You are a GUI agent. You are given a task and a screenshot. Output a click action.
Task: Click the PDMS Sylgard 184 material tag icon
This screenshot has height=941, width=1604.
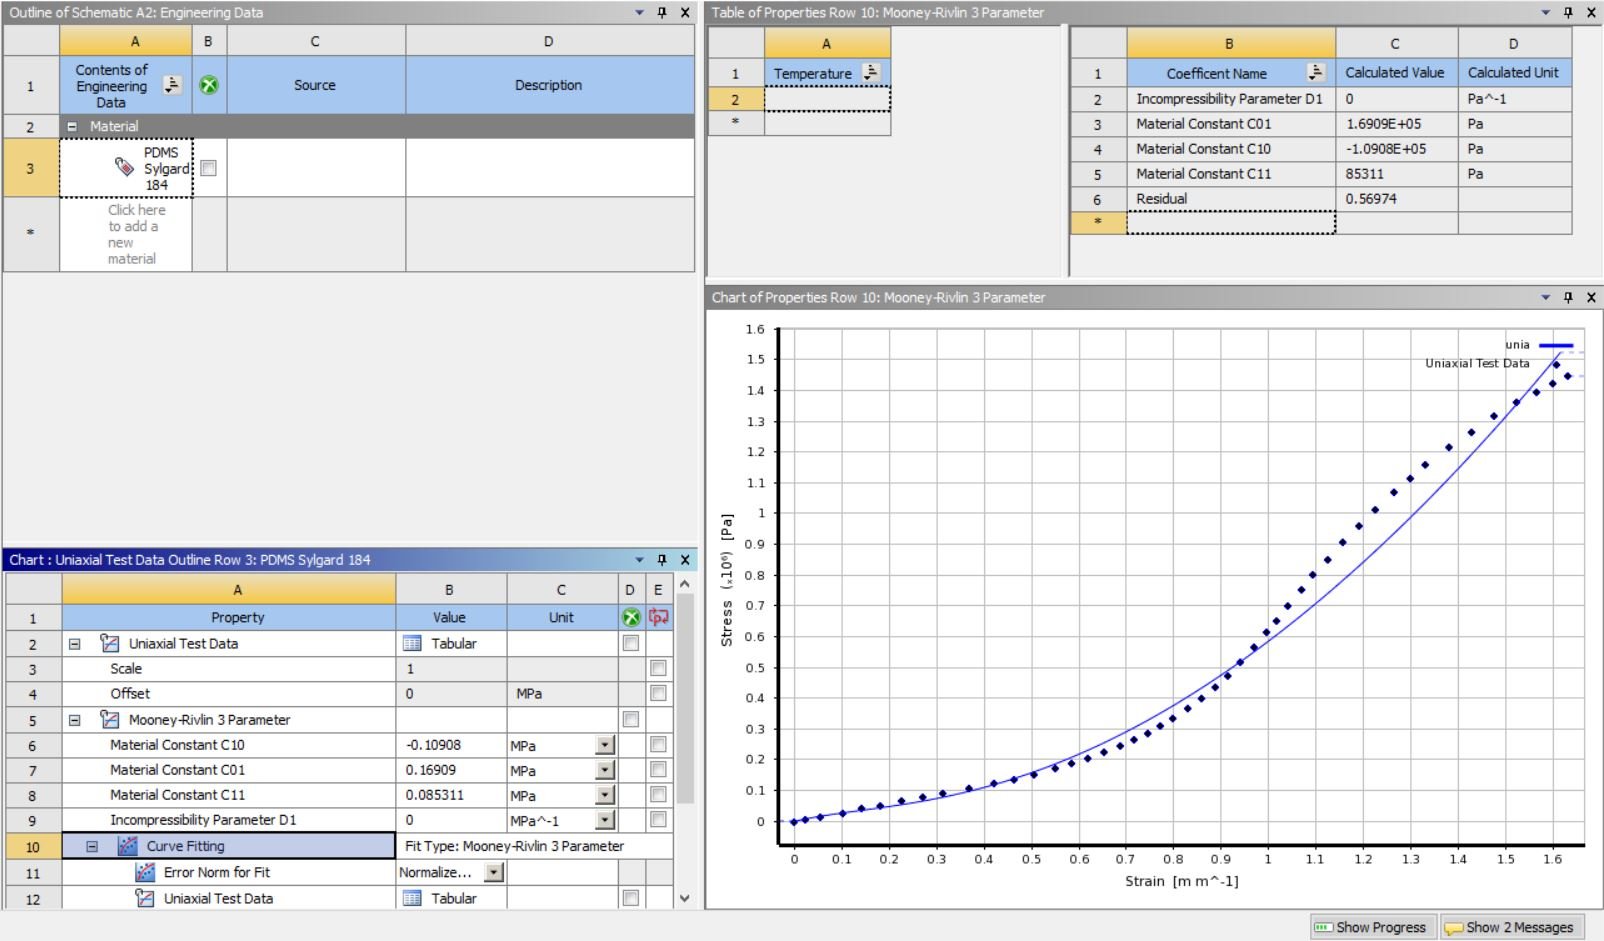click(x=125, y=167)
